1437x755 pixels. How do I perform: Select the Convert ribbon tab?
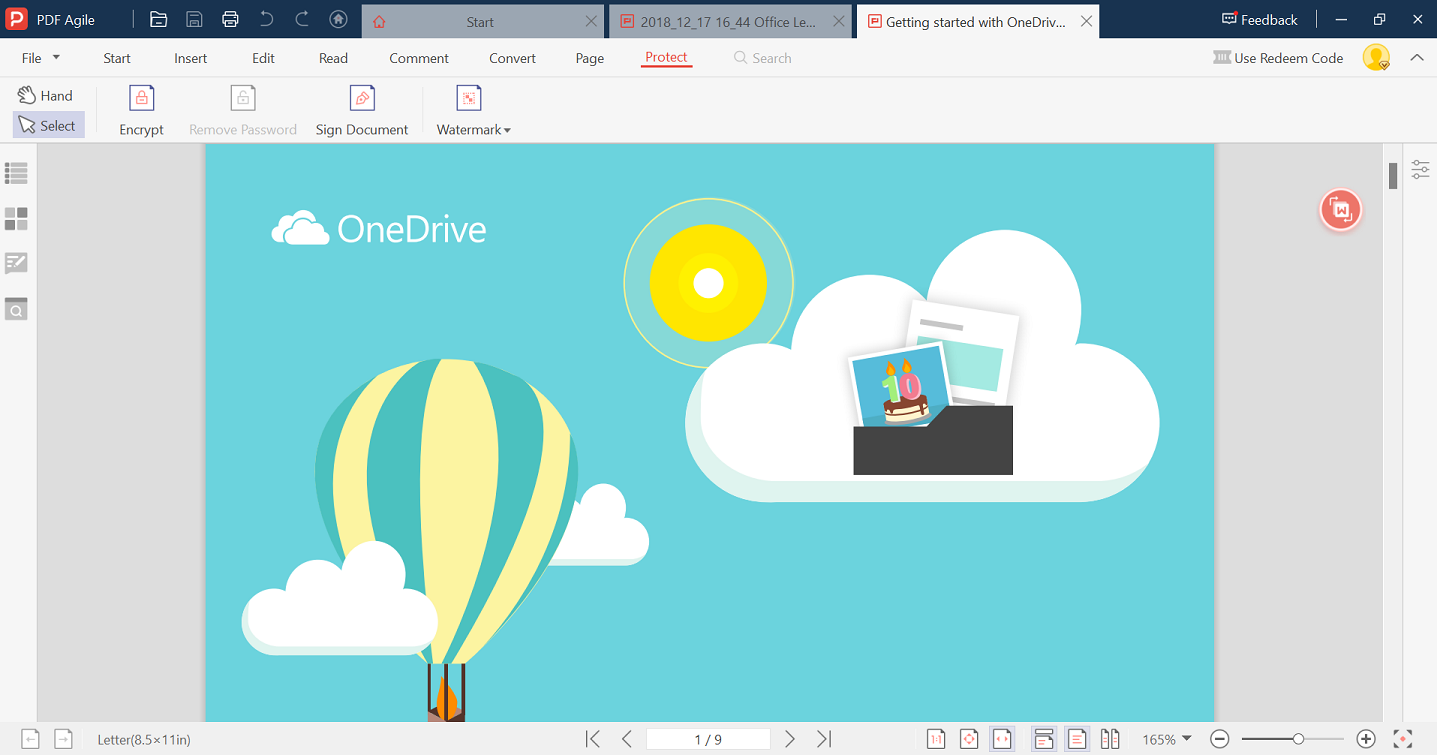[x=513, y=58]
